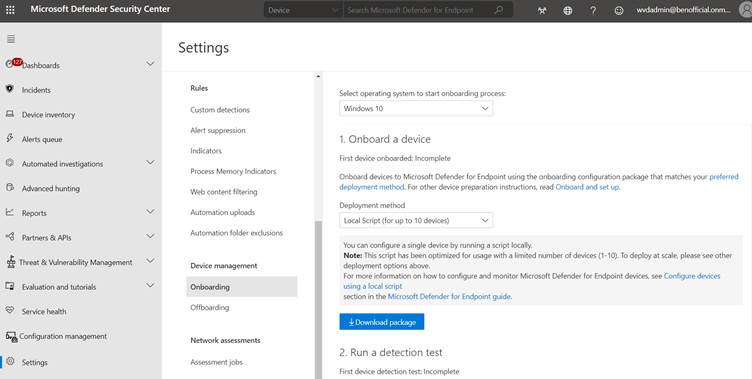The image size is (752, 379).
Task: Click the Alerts queue lightning icon
Action: tap(10, 138)
